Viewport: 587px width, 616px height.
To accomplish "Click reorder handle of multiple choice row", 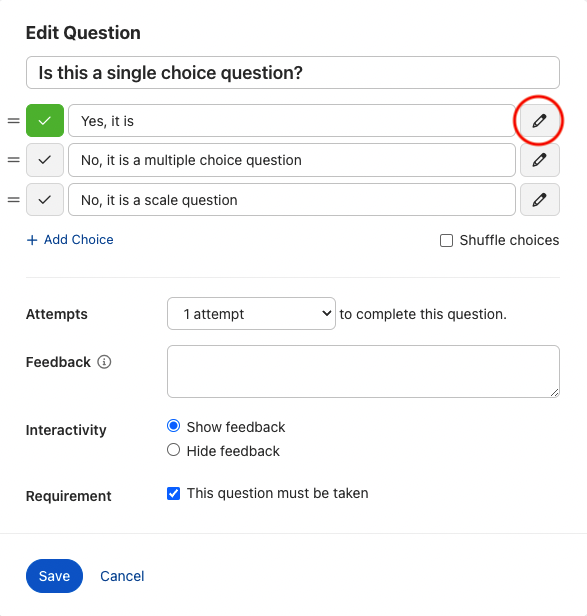I will pos(14,160).
